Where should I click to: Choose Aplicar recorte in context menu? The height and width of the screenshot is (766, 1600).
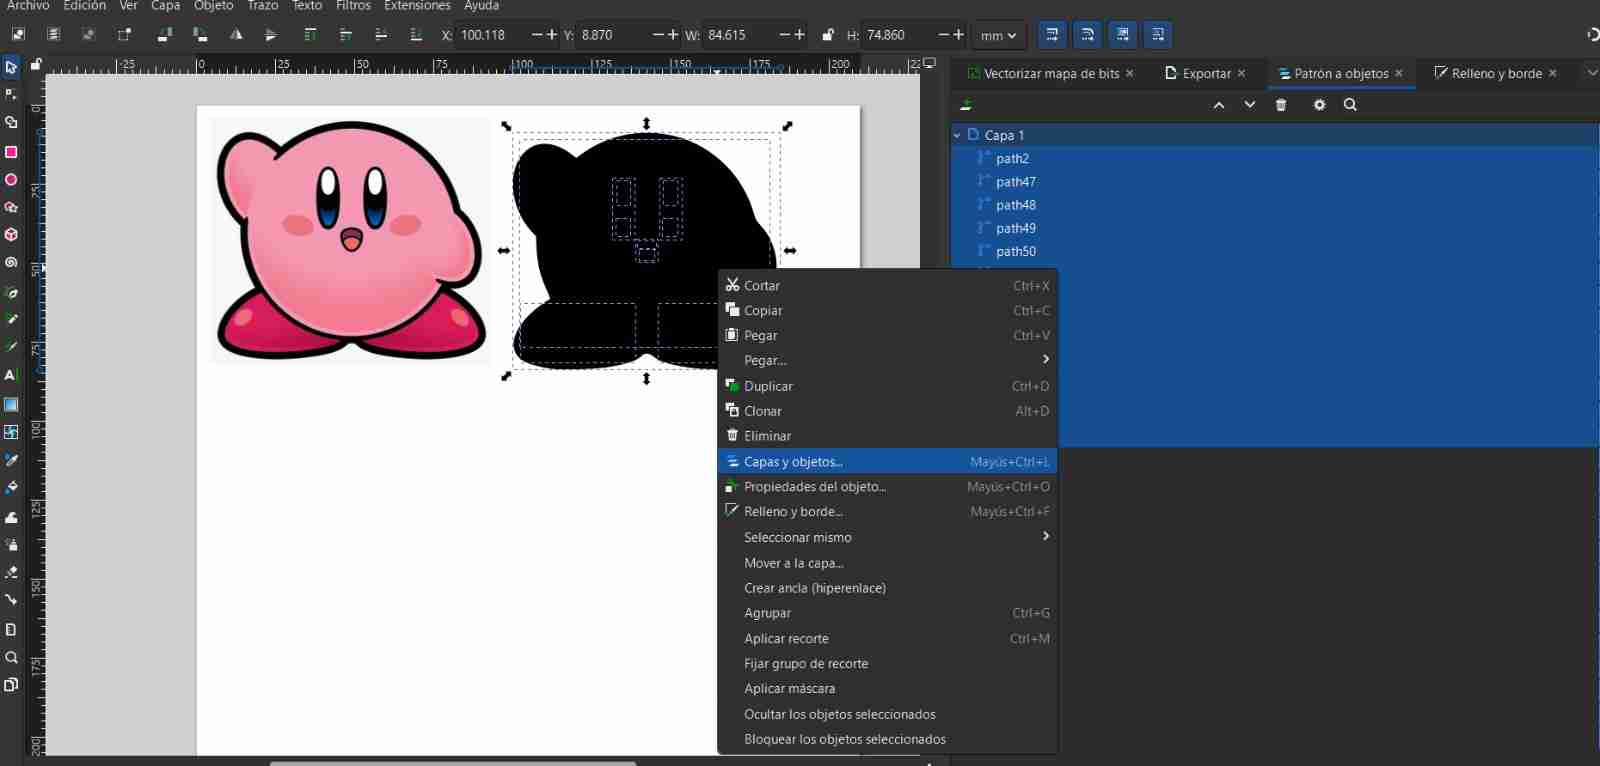click(887, 638)
